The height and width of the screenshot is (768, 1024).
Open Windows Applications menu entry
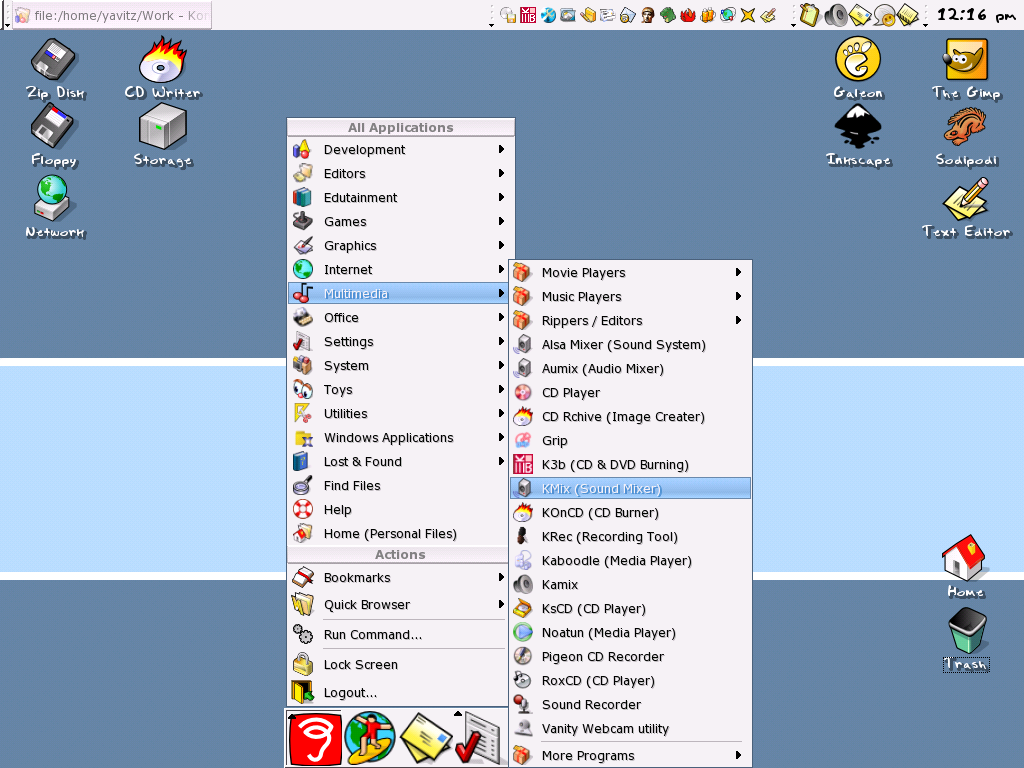click(400, 438)
